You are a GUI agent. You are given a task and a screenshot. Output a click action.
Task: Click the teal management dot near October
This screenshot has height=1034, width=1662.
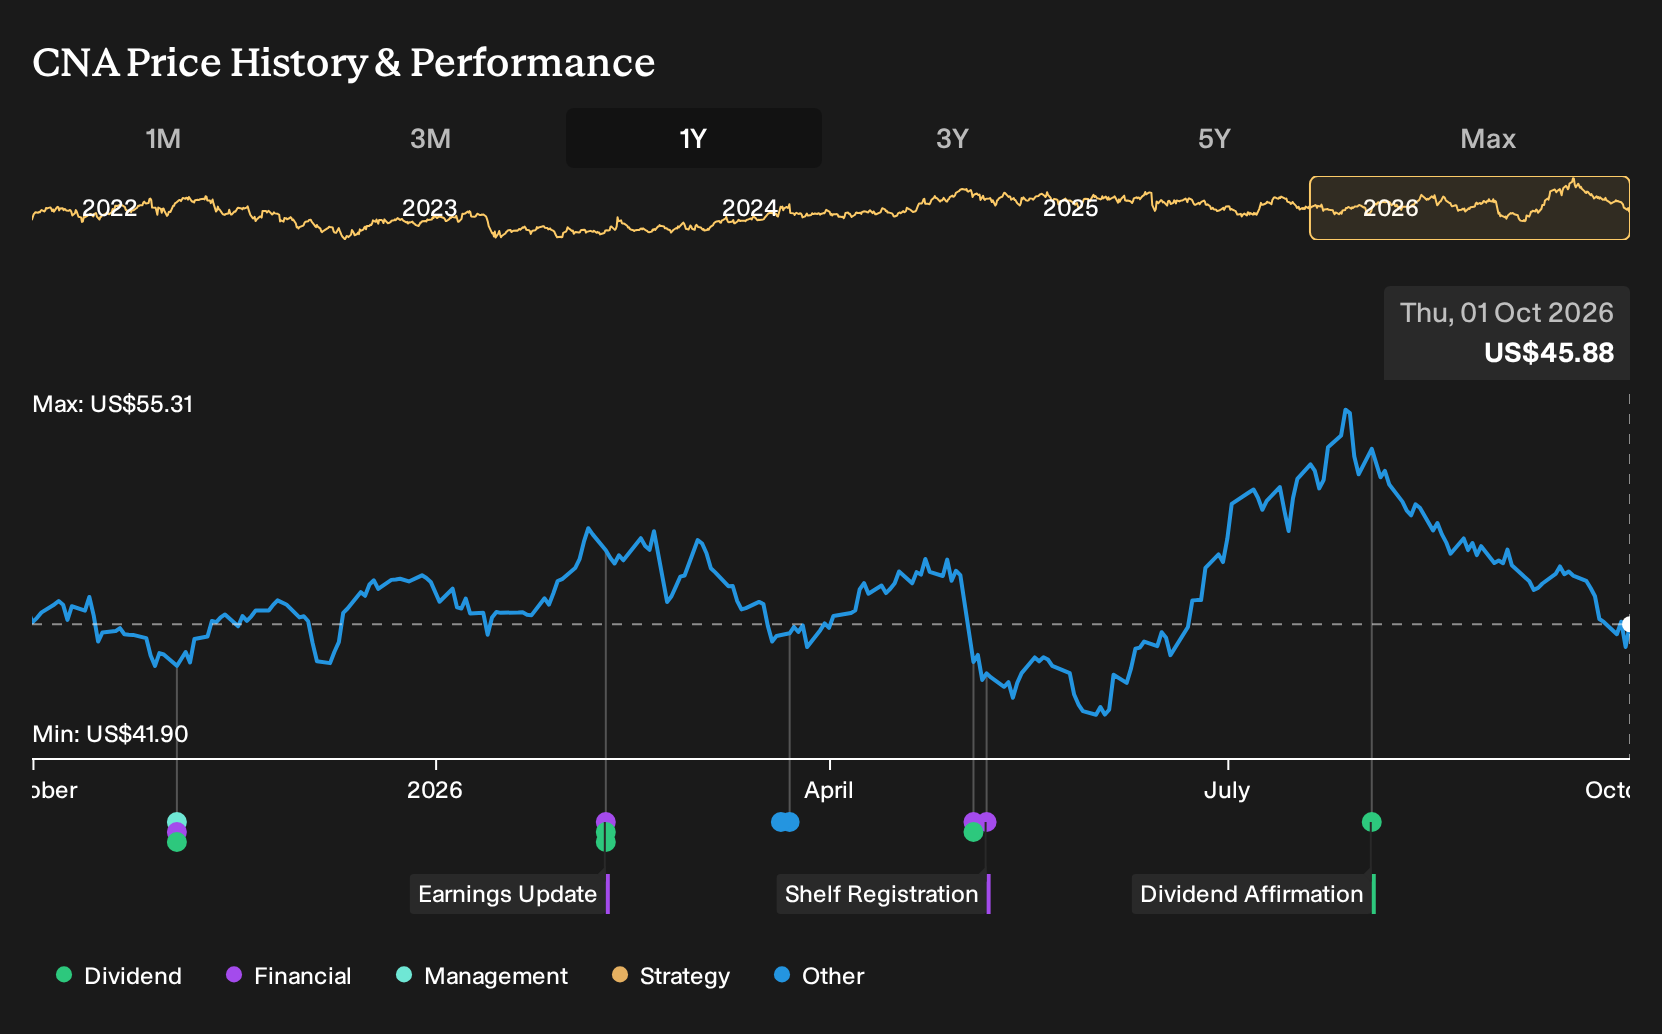pyautogui.click(x=177, y=822)
